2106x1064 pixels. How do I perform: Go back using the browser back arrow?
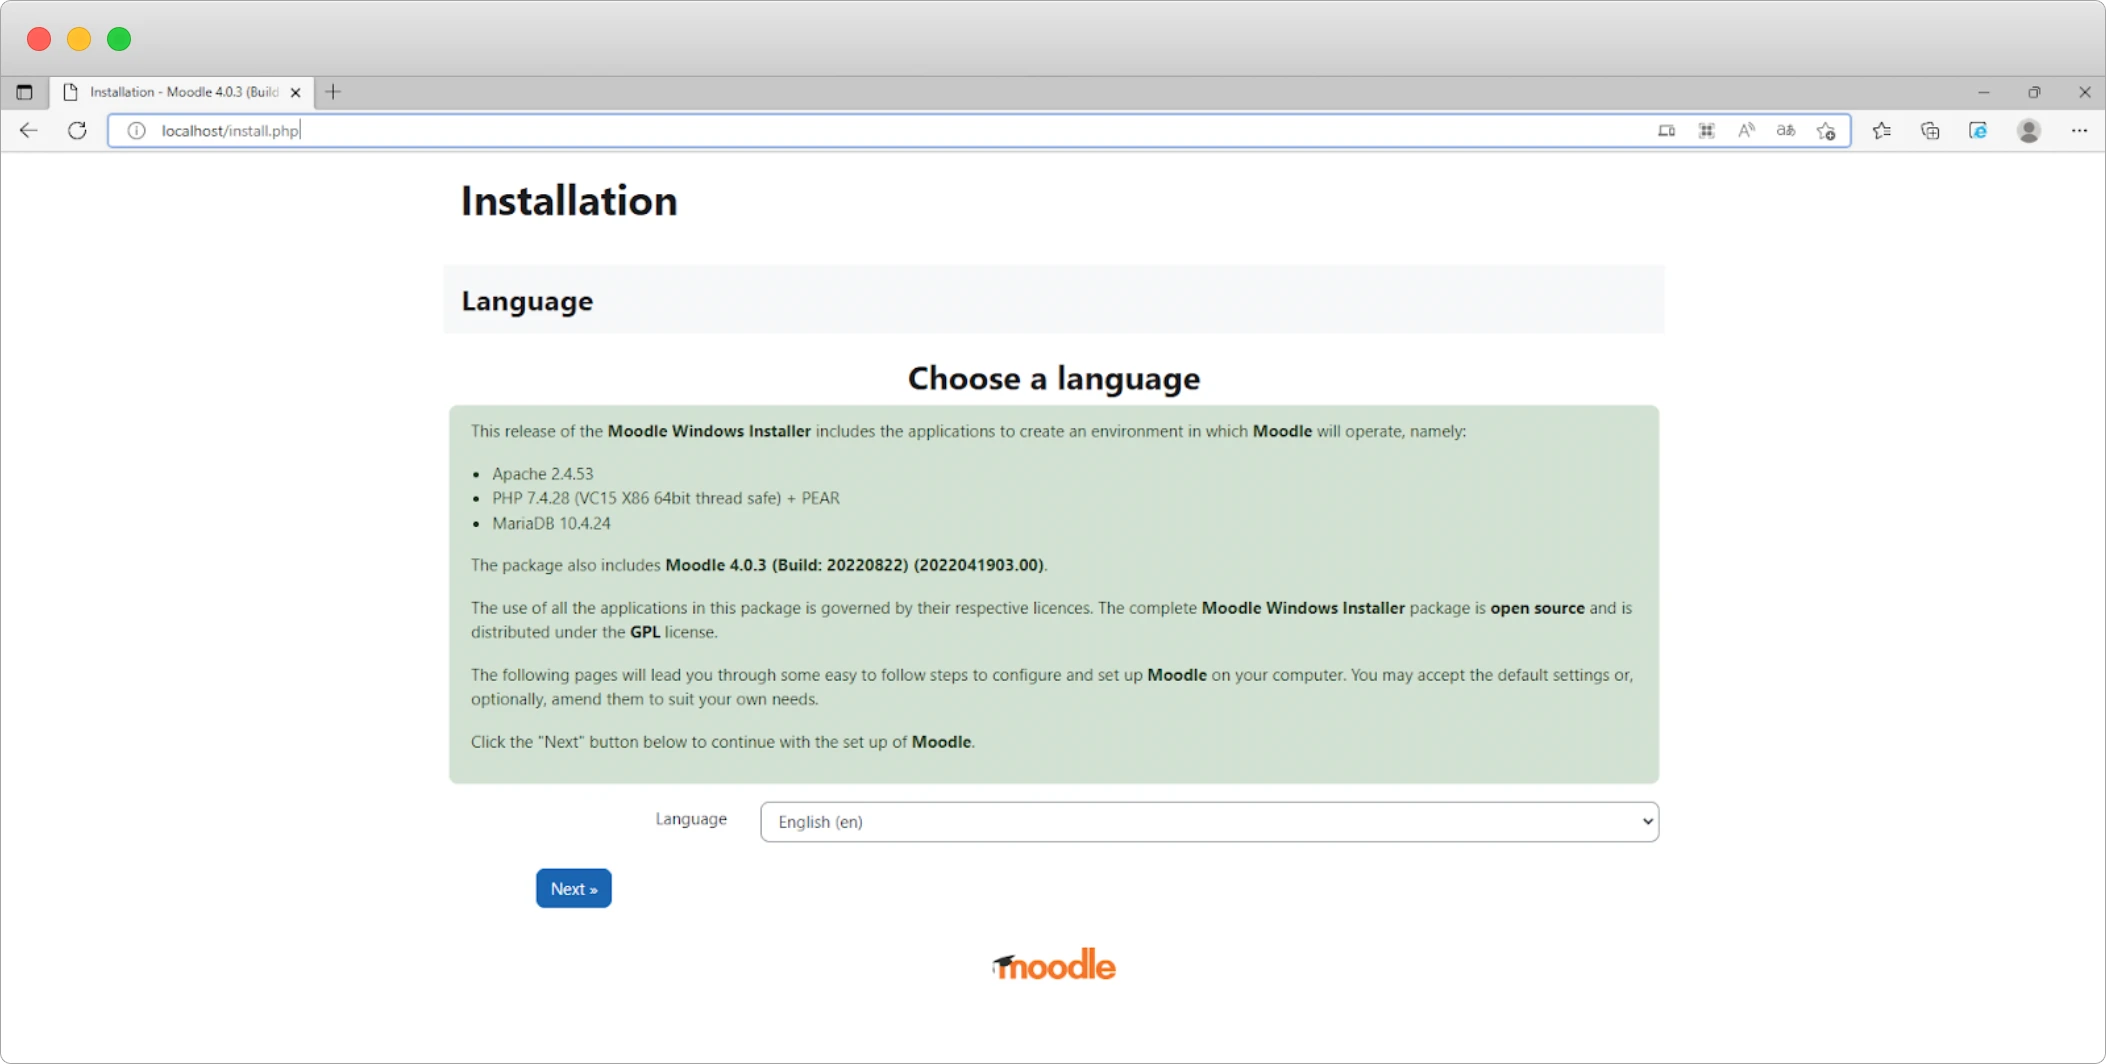(x=29, y=131)
